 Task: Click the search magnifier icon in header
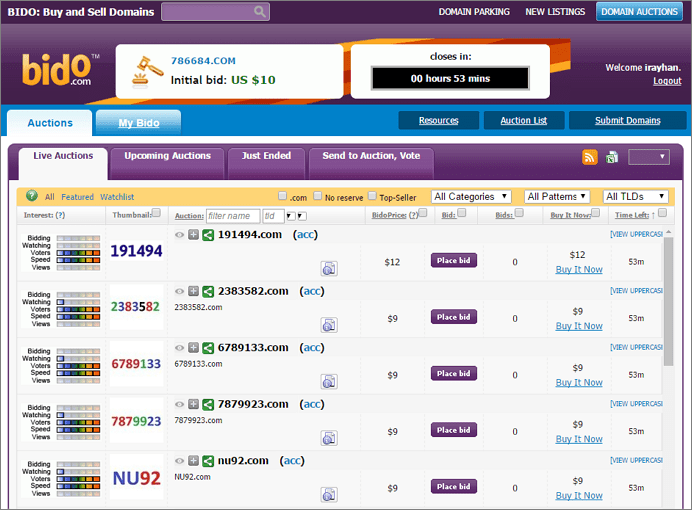coord(260,11)
